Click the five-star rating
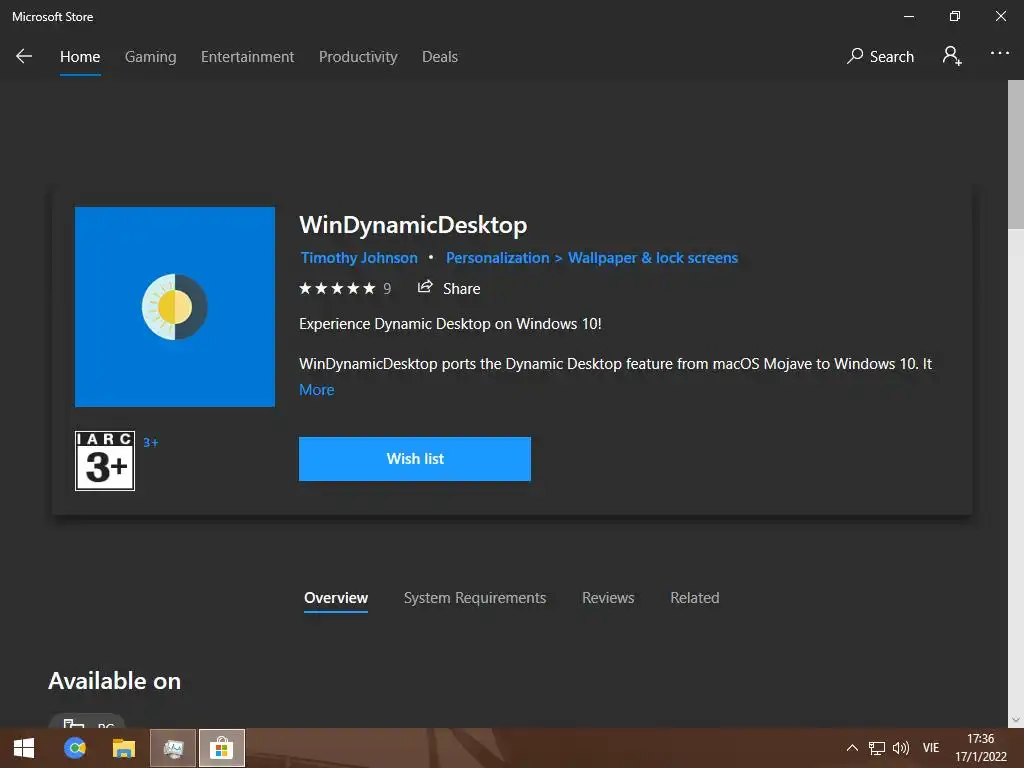Screen dimensions: 1024x768 (x=337, y=289)
